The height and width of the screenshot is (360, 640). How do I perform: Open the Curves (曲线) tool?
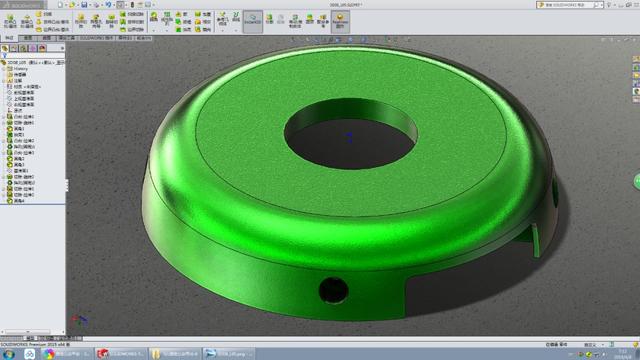(x=236, y=17)
